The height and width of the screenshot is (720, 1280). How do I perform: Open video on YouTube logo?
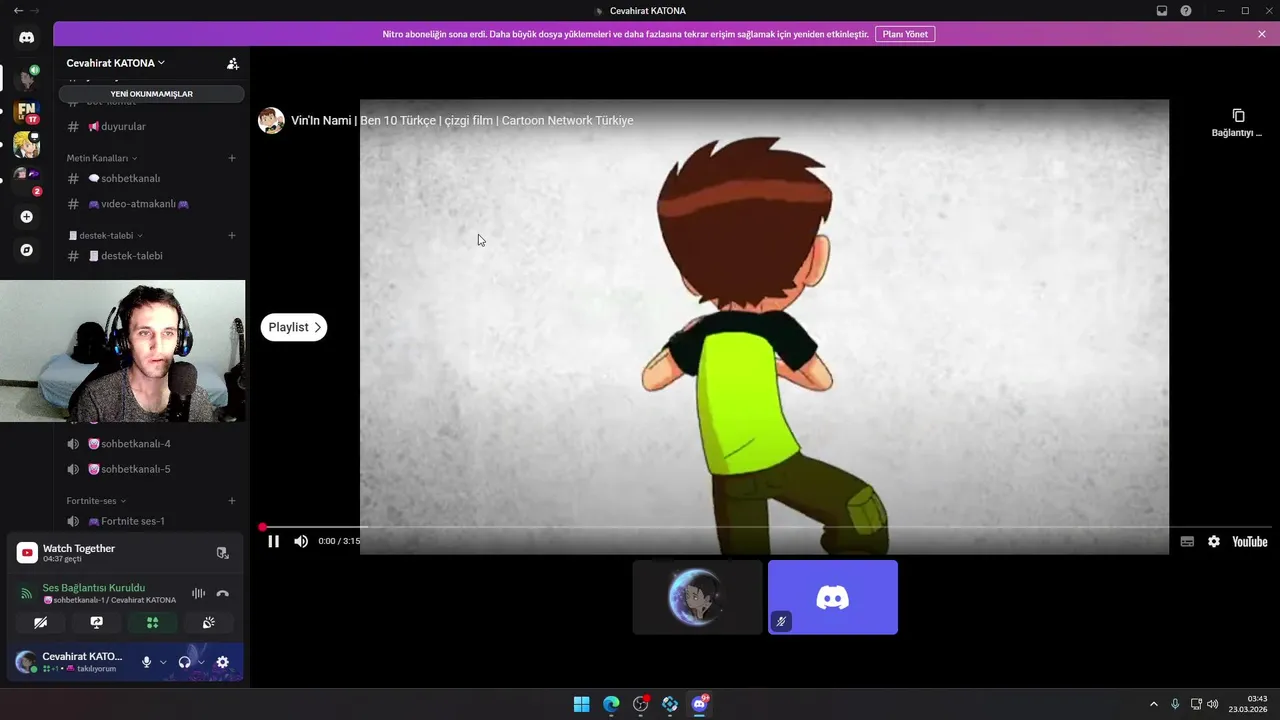click(1249, 541)
